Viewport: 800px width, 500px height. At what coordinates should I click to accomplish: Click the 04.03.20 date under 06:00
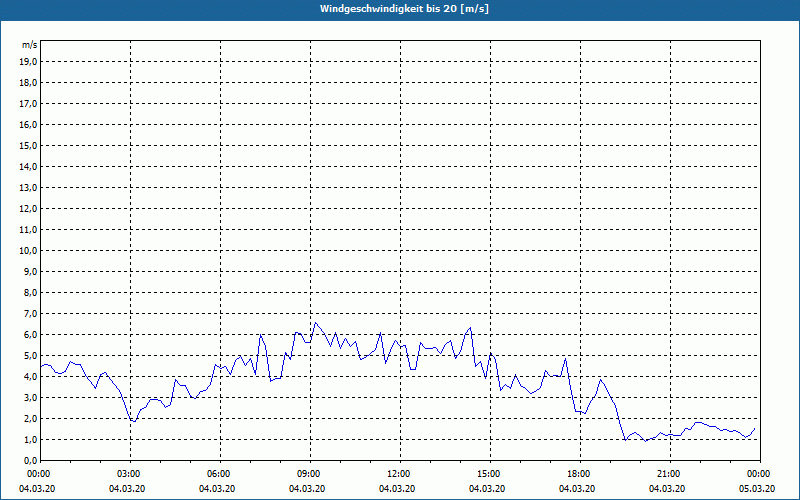[x=217, y=489]
